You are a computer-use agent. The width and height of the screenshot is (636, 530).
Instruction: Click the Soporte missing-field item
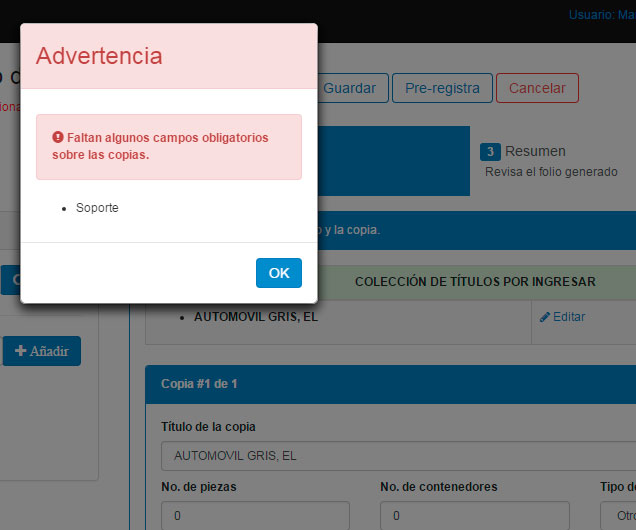[x=97, y=208]
